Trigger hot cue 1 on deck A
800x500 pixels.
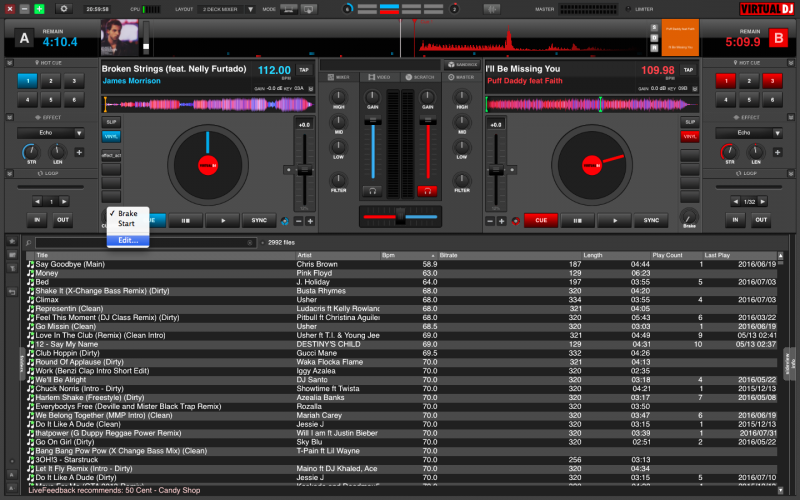pyautogui.click(x=28, y=81)
